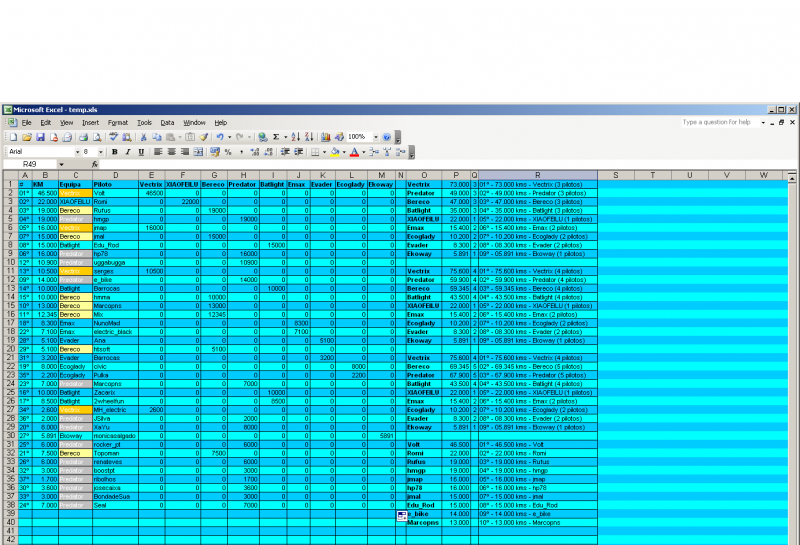Save the workbook with the floppy icon
The width and height of the screenshot is (800, 545).
pyautogui.click(x=40, y=137)
